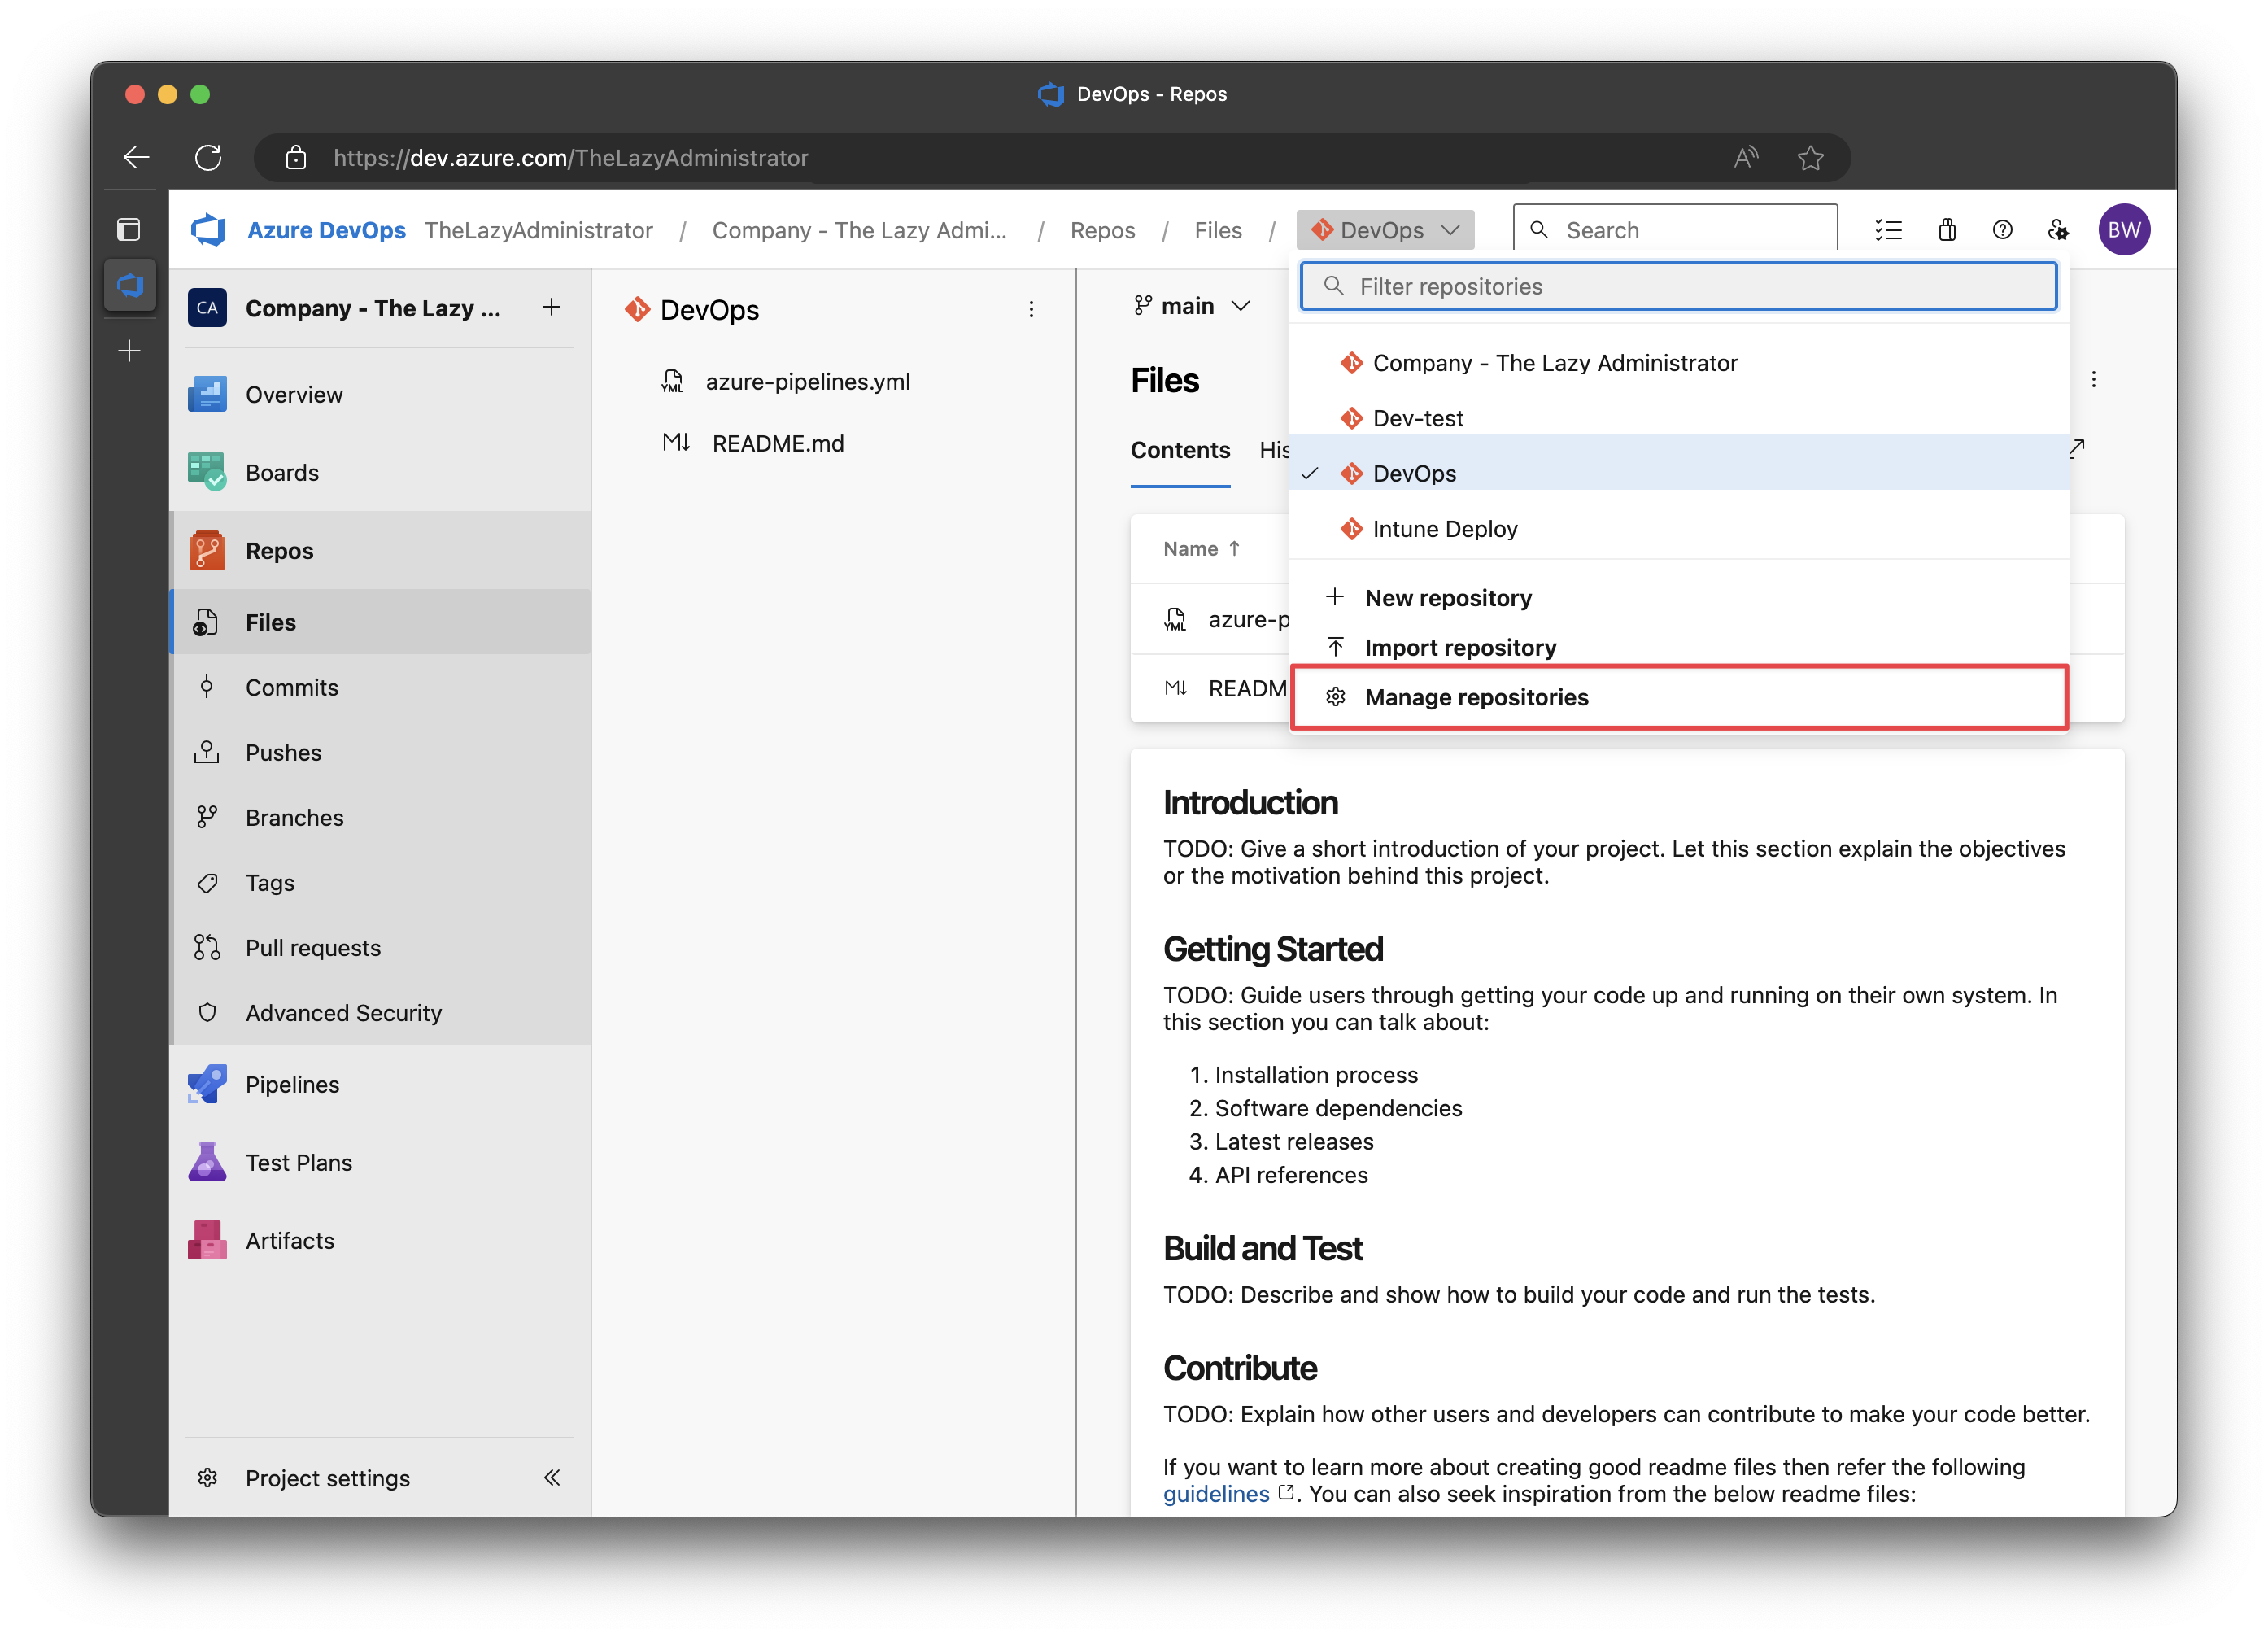Viewport: 2268px width, 1637px height.
Task: Select README.md in file tree
Action: click(777, 444)
